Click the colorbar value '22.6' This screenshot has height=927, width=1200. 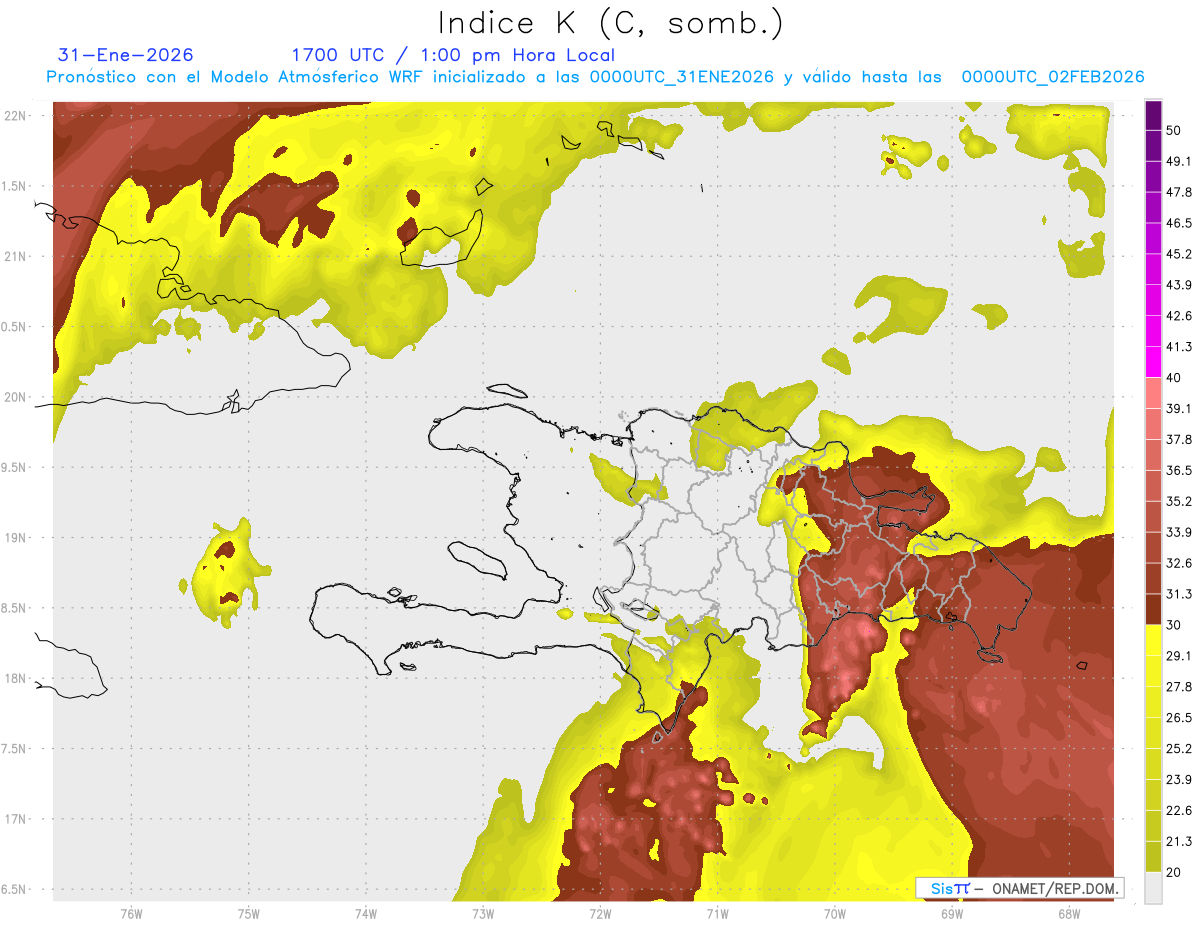[x=1179, y=811]
